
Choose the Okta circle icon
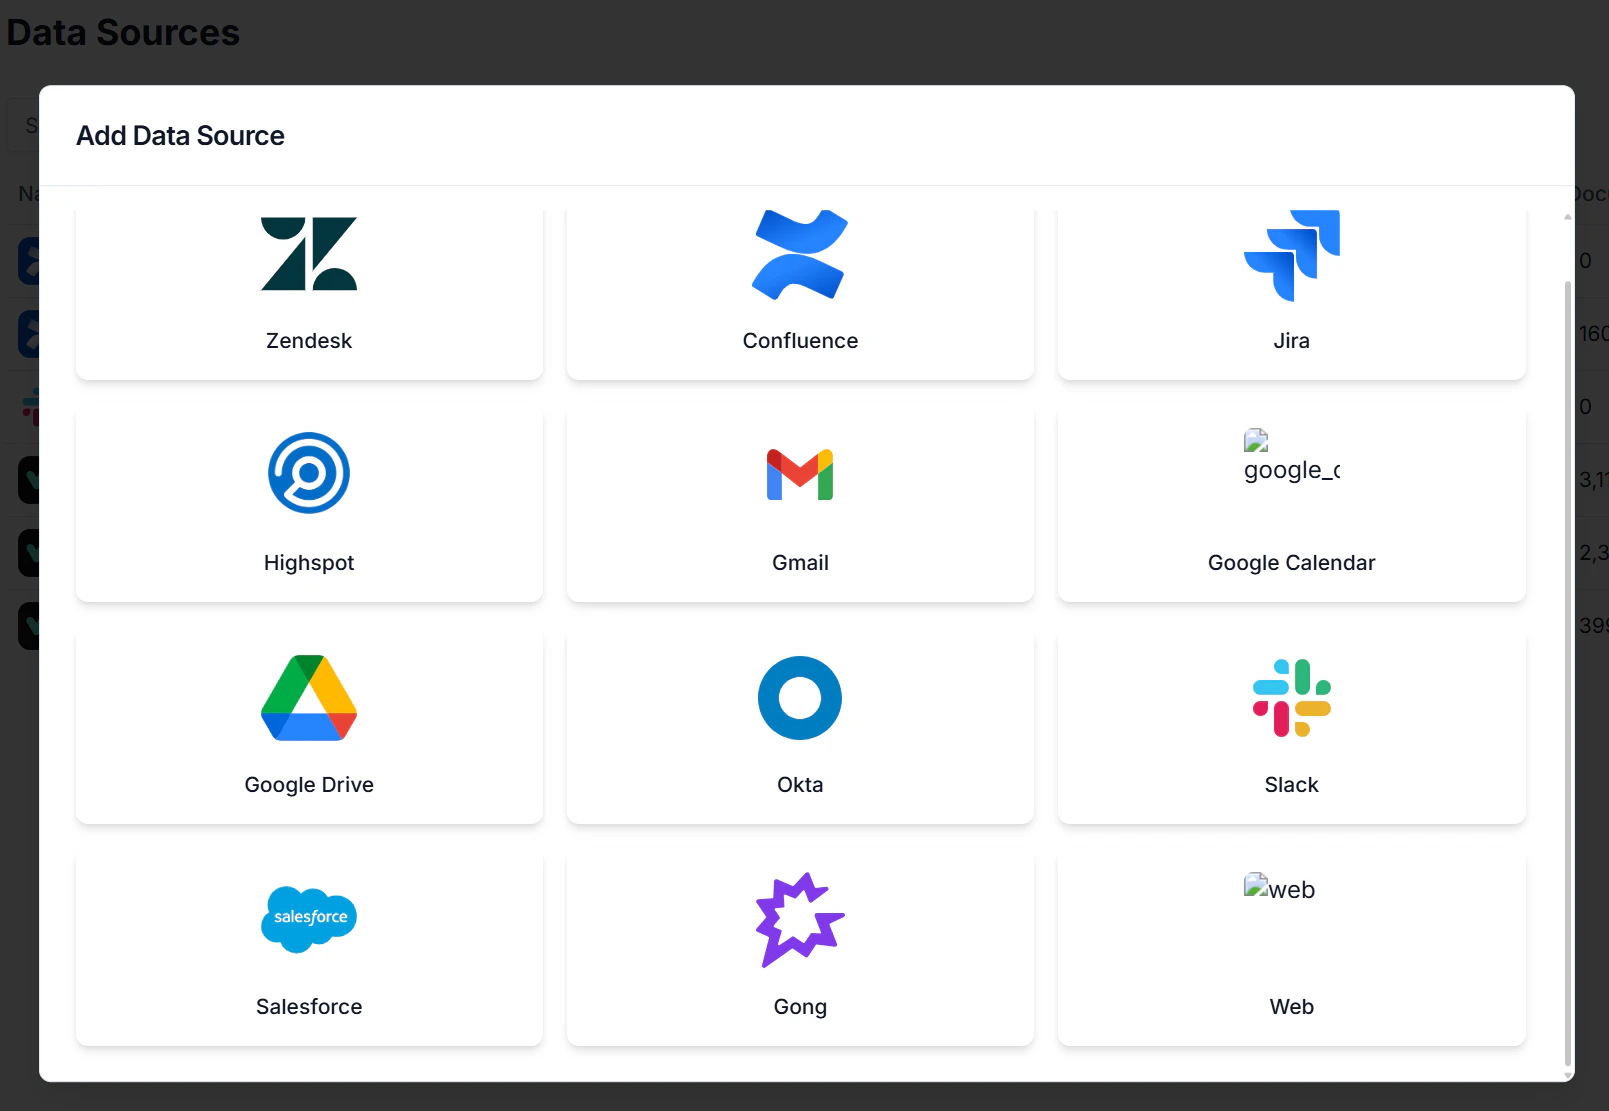pyautogui.click(x=800, y=698)
